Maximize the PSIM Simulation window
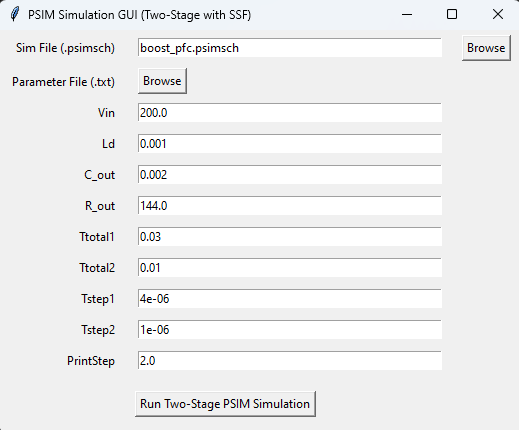The height and width of the screenshot is (430, 519). (x=452, y=15)
